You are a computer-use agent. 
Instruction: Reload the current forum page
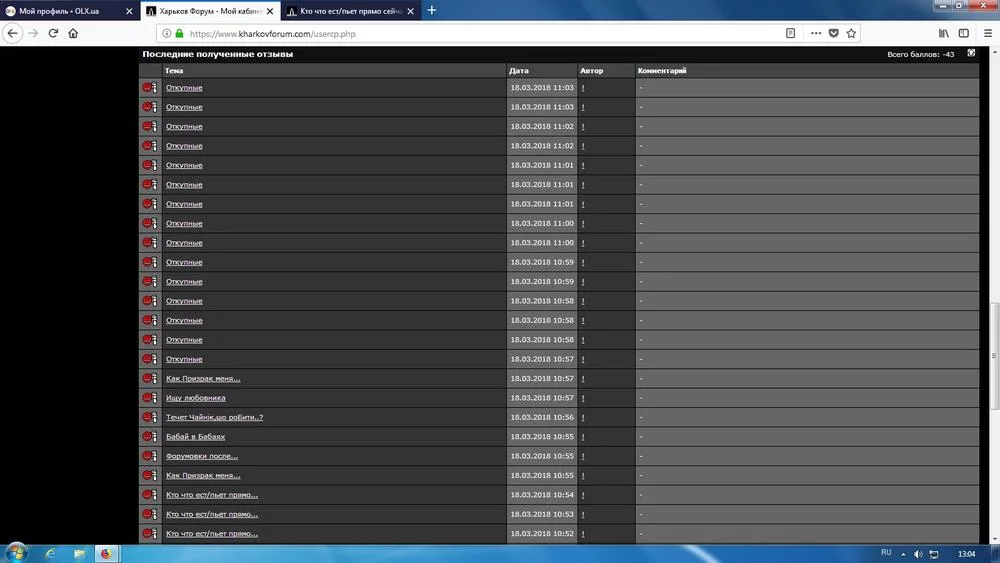pos(54,33)
